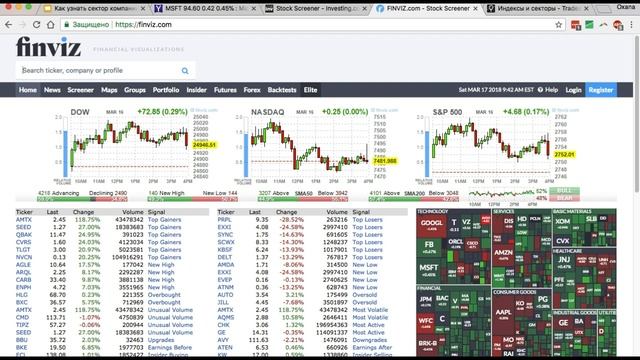Click the Help question mark icon

pyautogui.click(x=540, y=90)
